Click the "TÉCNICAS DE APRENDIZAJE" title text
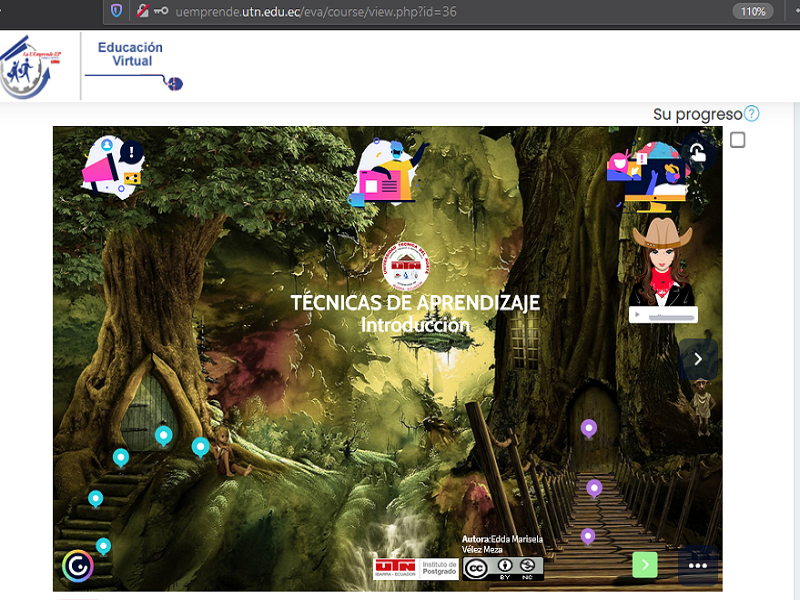 pyautogui.click(x=415, y=303)
